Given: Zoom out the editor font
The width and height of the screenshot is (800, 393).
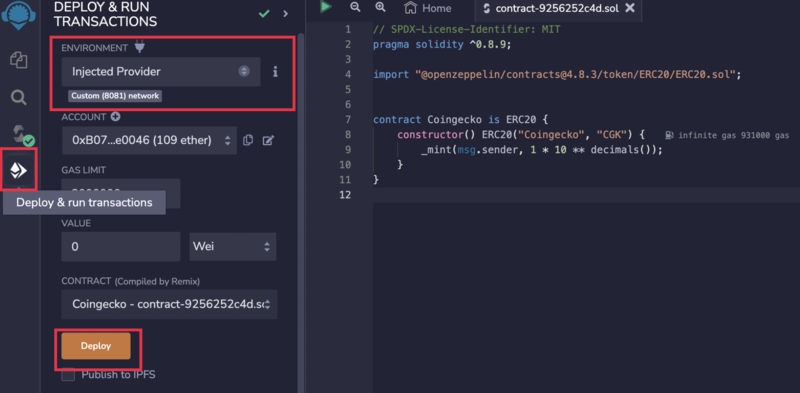Looking at the screenshot, I should point(355,8).
